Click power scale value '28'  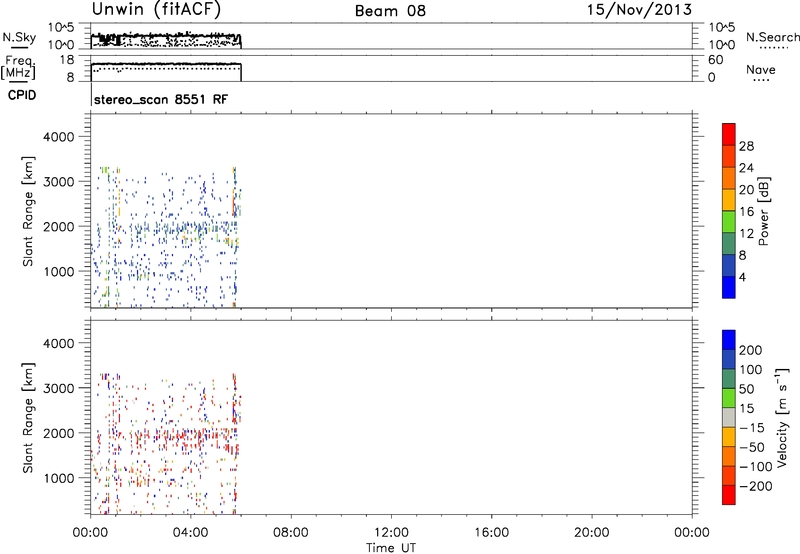(746, 146)
